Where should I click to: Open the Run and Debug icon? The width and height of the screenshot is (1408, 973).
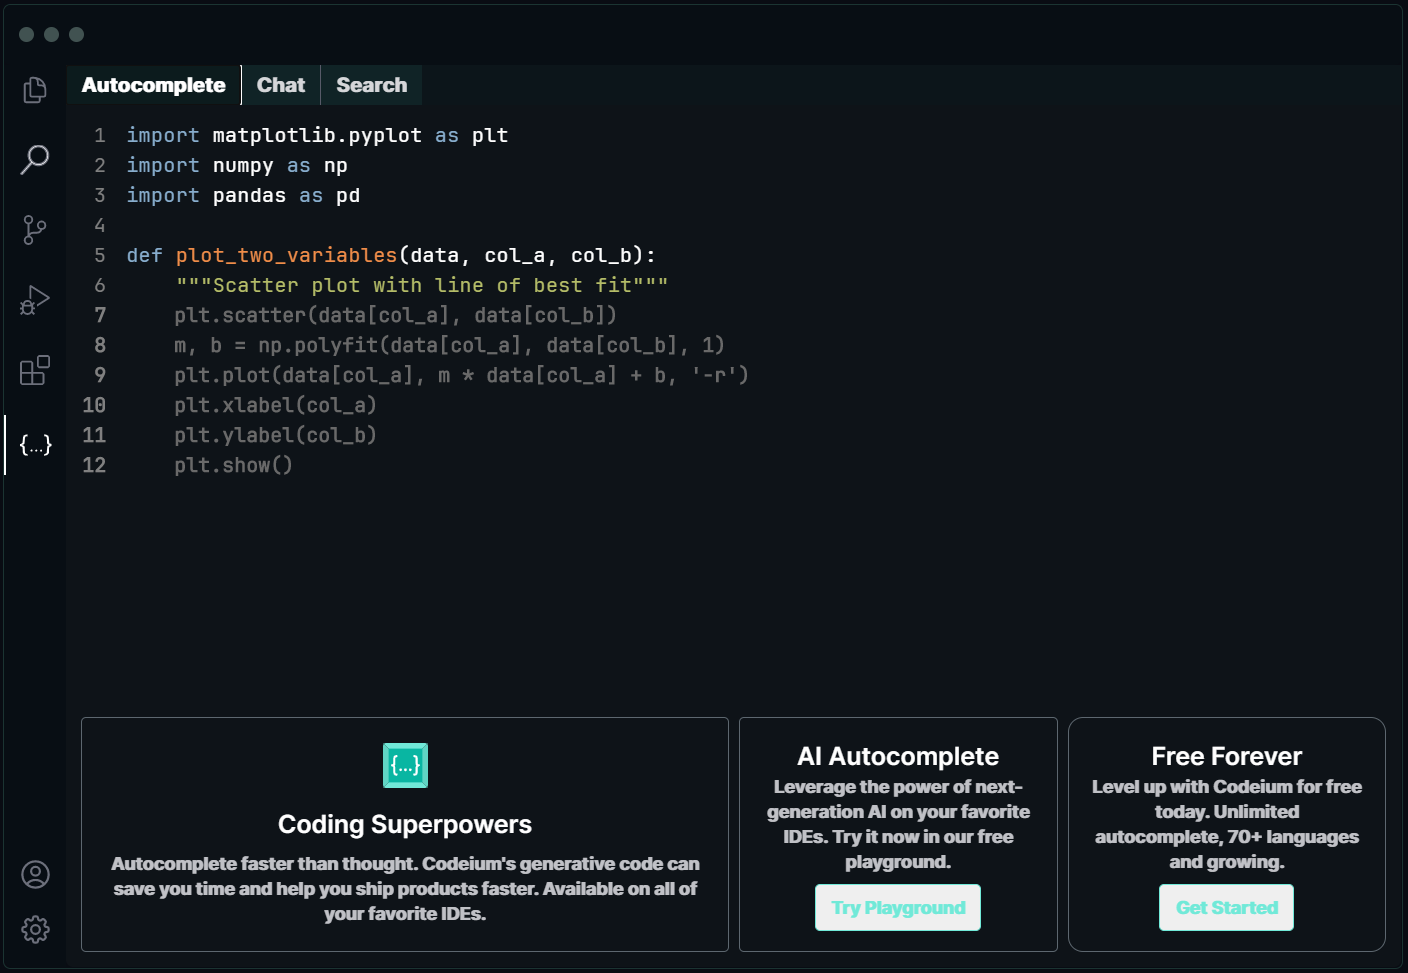(35, 300)
